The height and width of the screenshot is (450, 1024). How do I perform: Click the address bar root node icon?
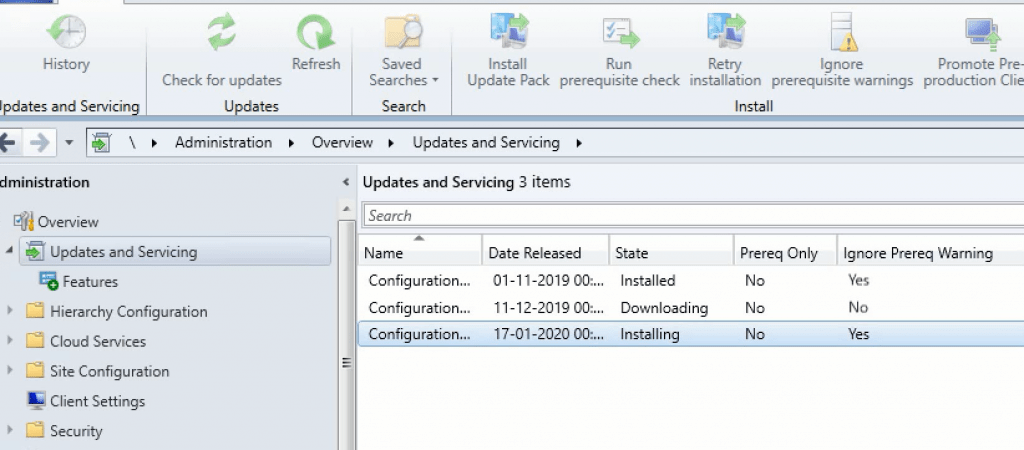[x=101, y=142]
